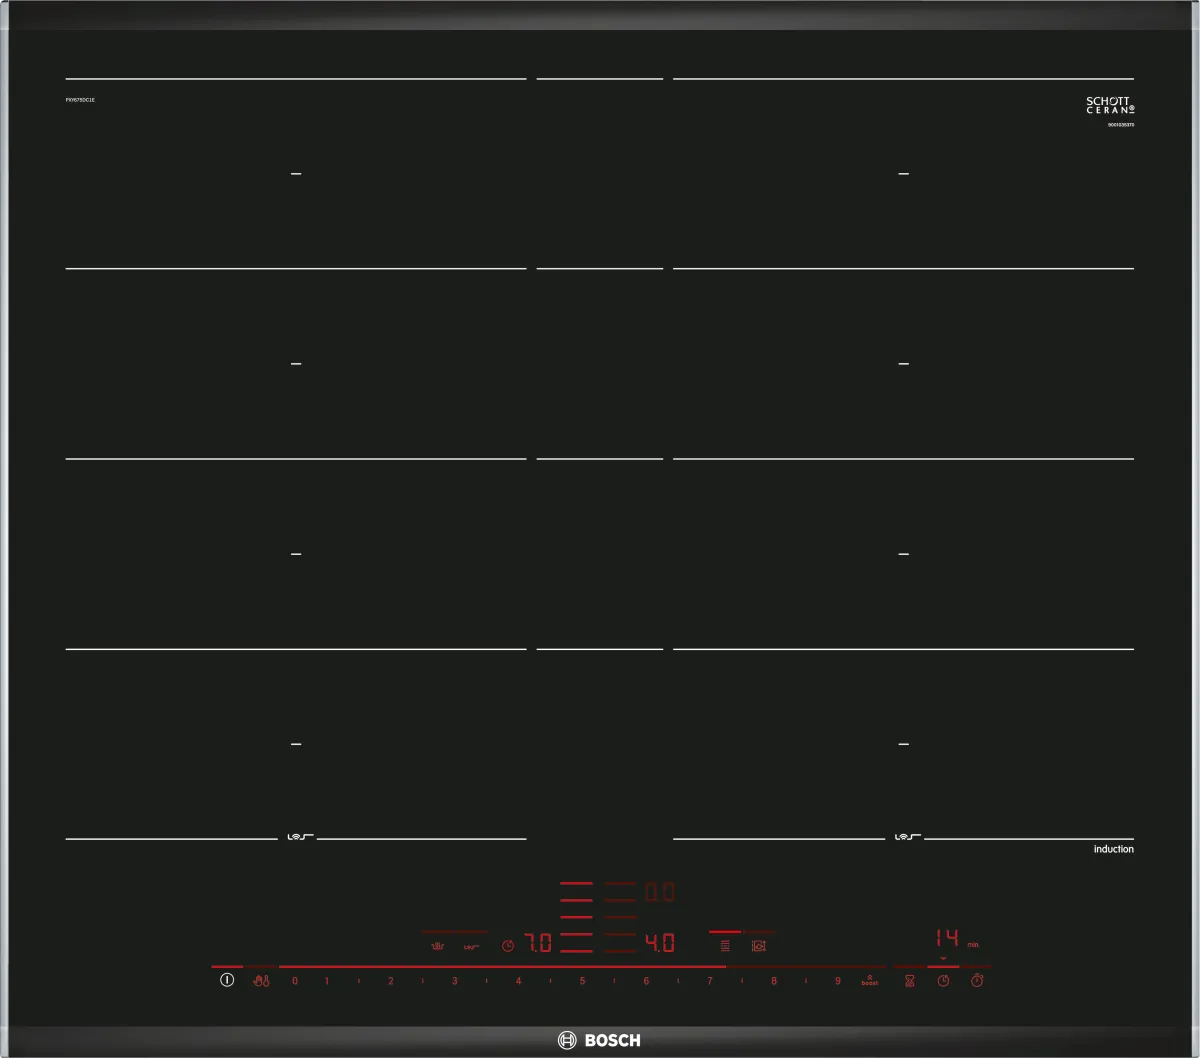Image resolution: width=1200 pixels, height=1058 pixels.
Task: Choose power level 9 on the scale
Action: click(838, 982)
